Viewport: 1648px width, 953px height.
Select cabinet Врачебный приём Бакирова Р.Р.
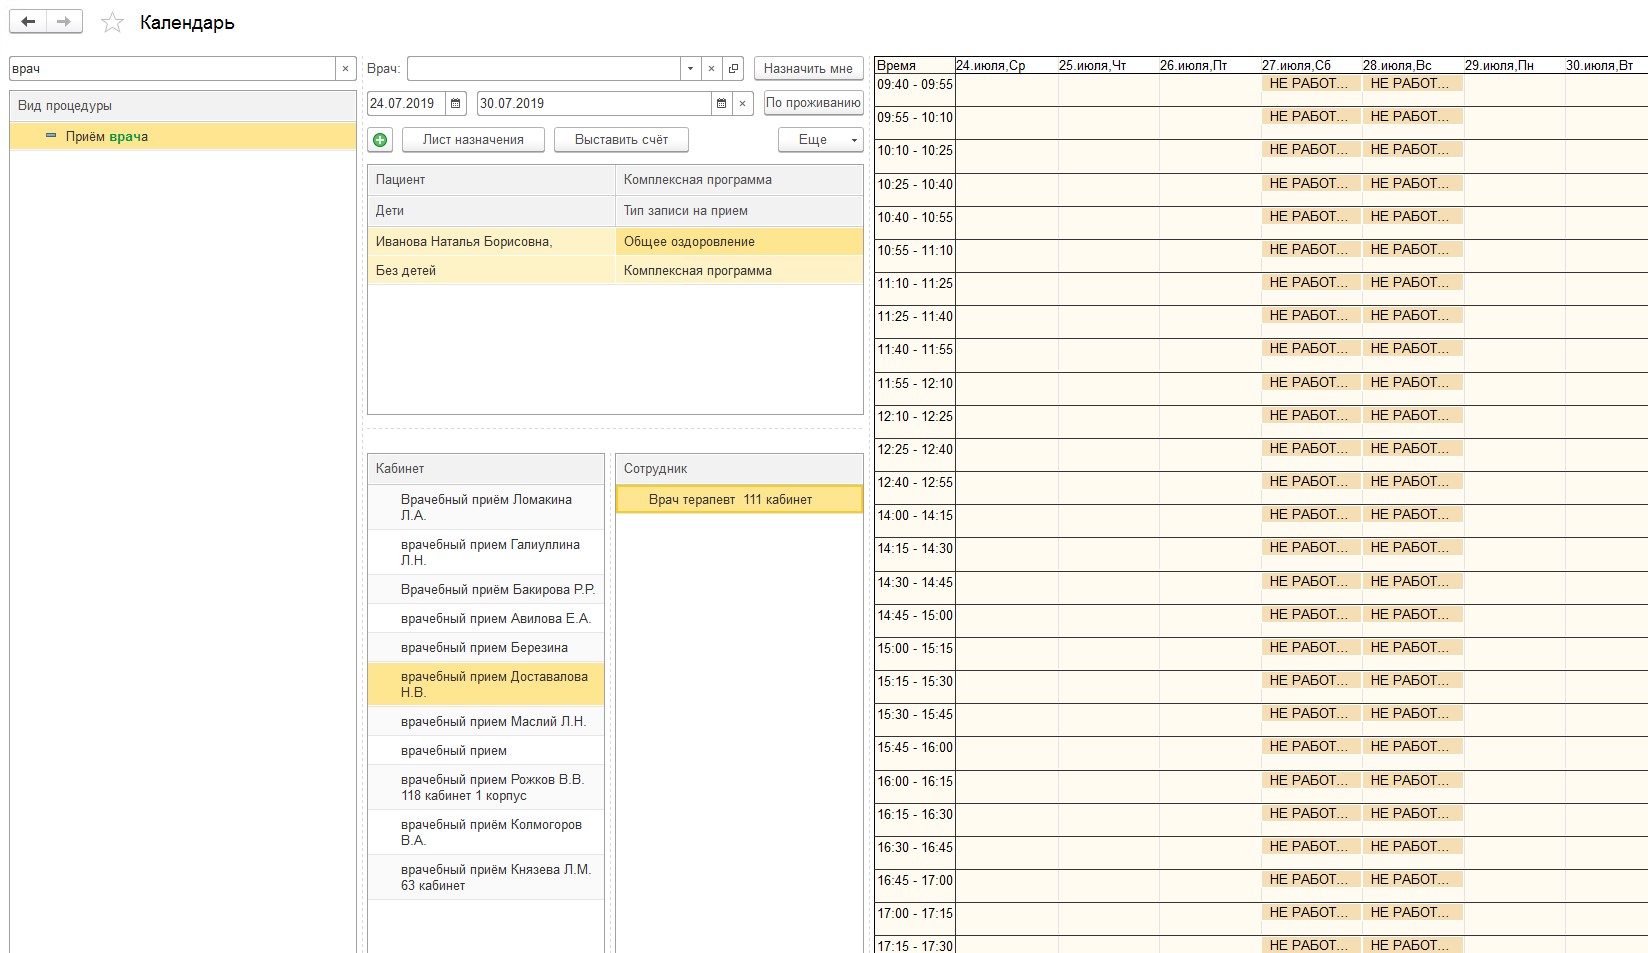pyautogui.click(x=497, y=589)
